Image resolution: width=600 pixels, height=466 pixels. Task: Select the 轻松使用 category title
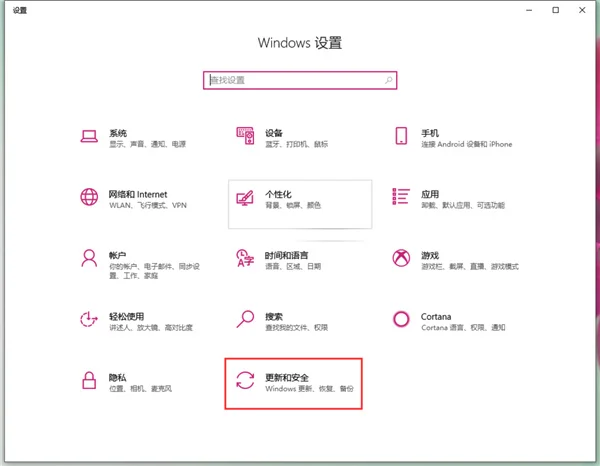click(x=127, y=316)
